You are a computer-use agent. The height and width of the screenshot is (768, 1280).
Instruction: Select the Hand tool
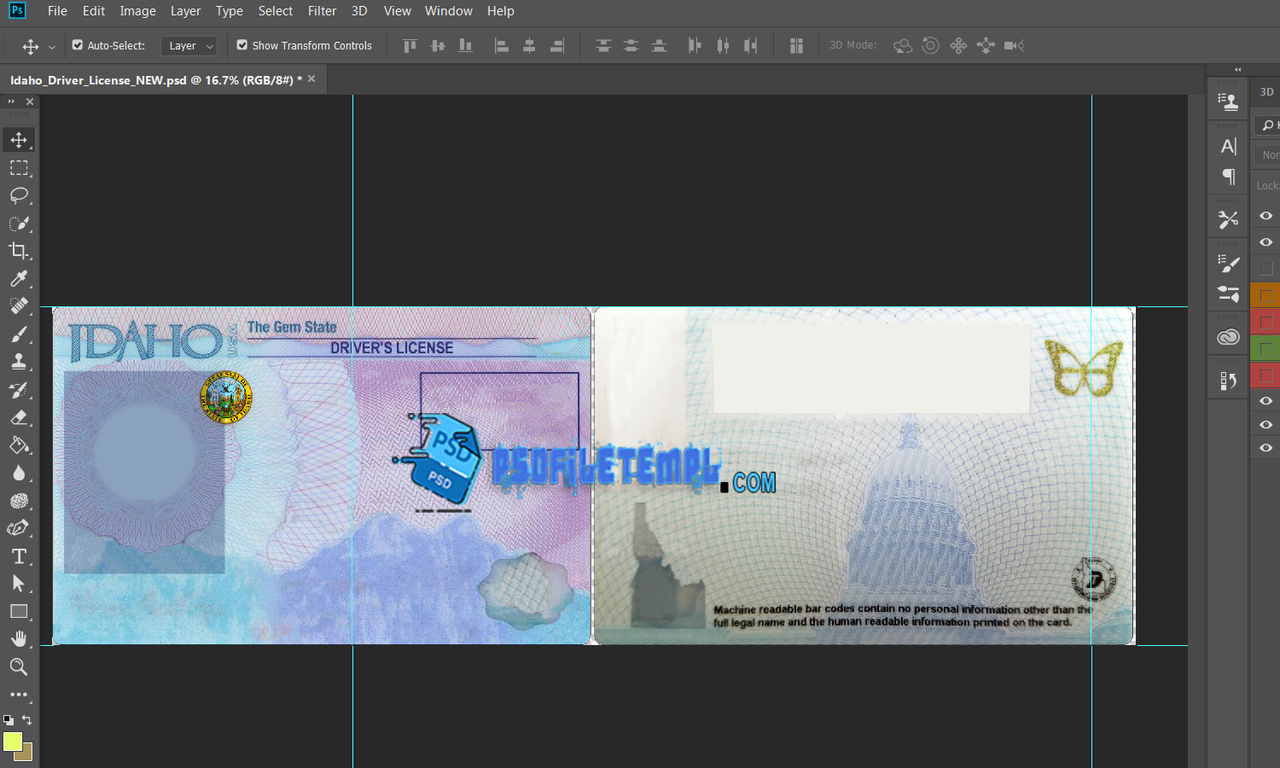point(19,638)
